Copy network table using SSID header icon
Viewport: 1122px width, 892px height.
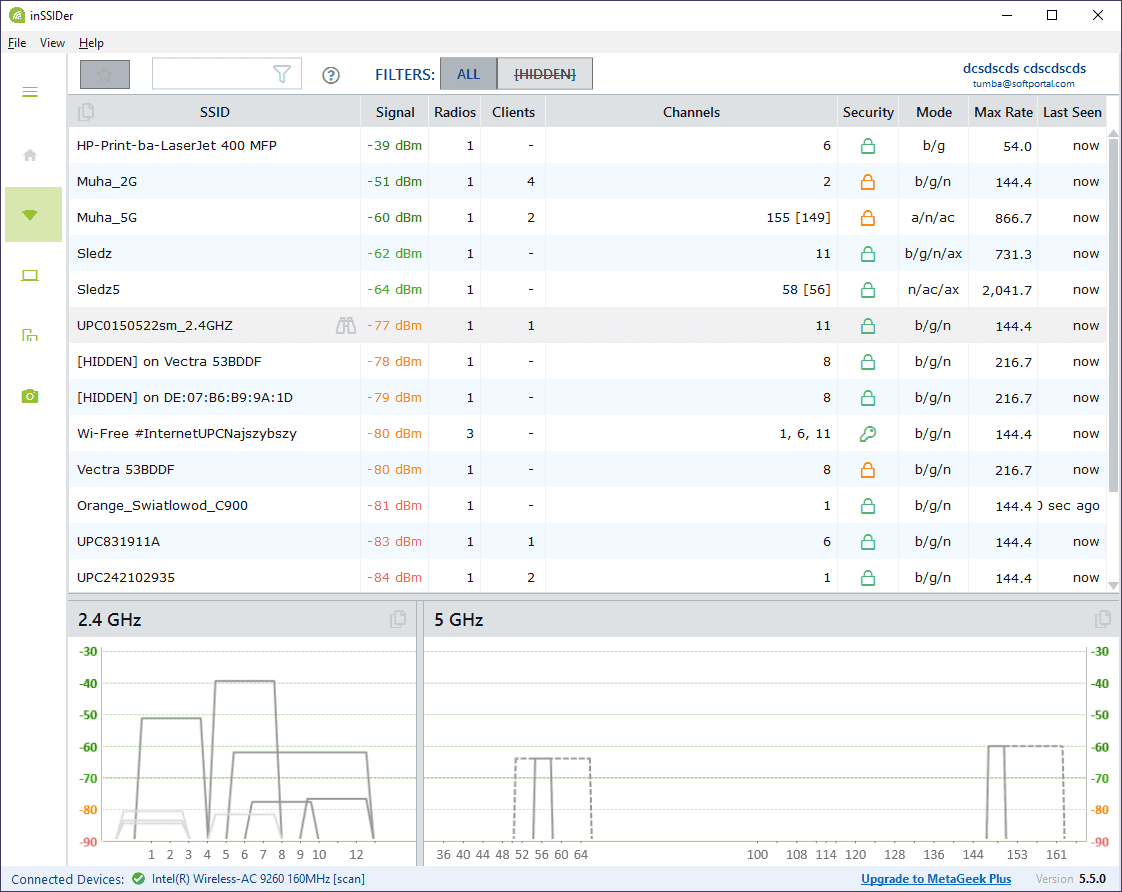tap(86, 112)
